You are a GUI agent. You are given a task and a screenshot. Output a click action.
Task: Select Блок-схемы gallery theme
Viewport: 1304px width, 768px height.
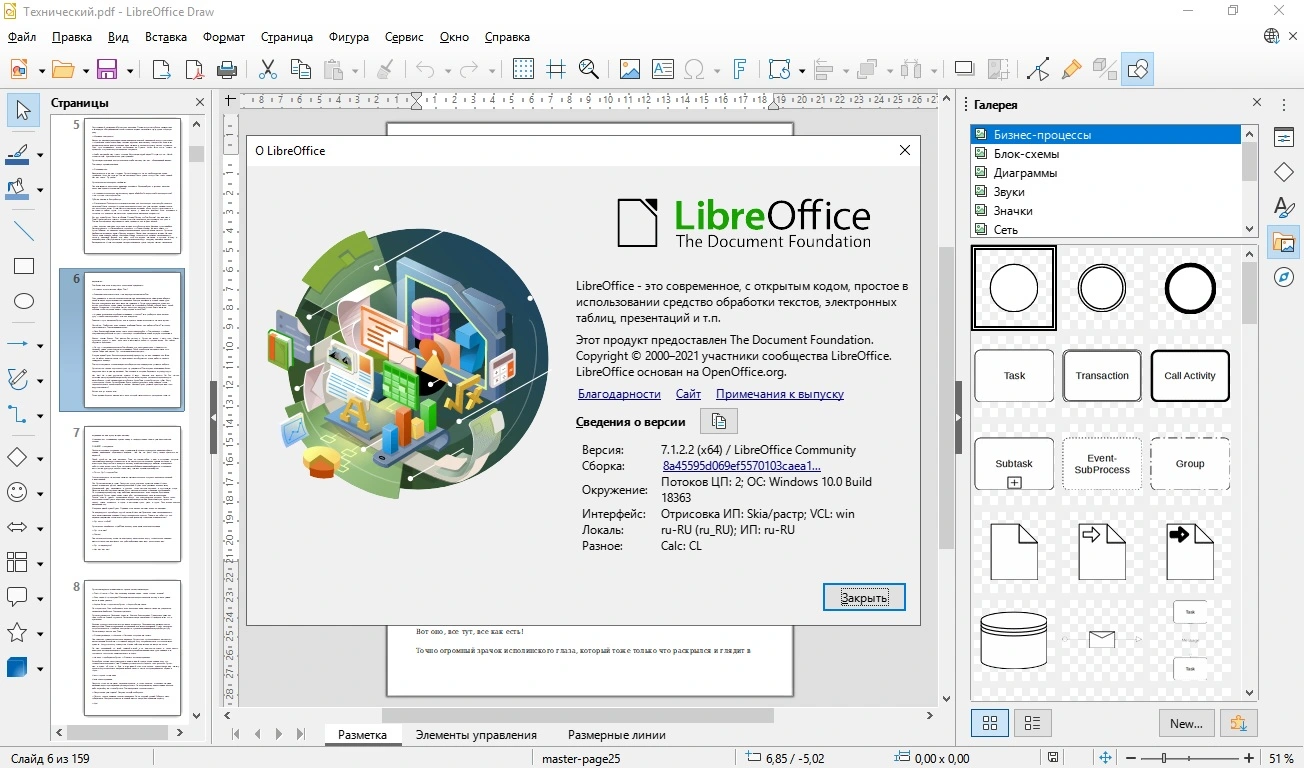(1026, 154)
